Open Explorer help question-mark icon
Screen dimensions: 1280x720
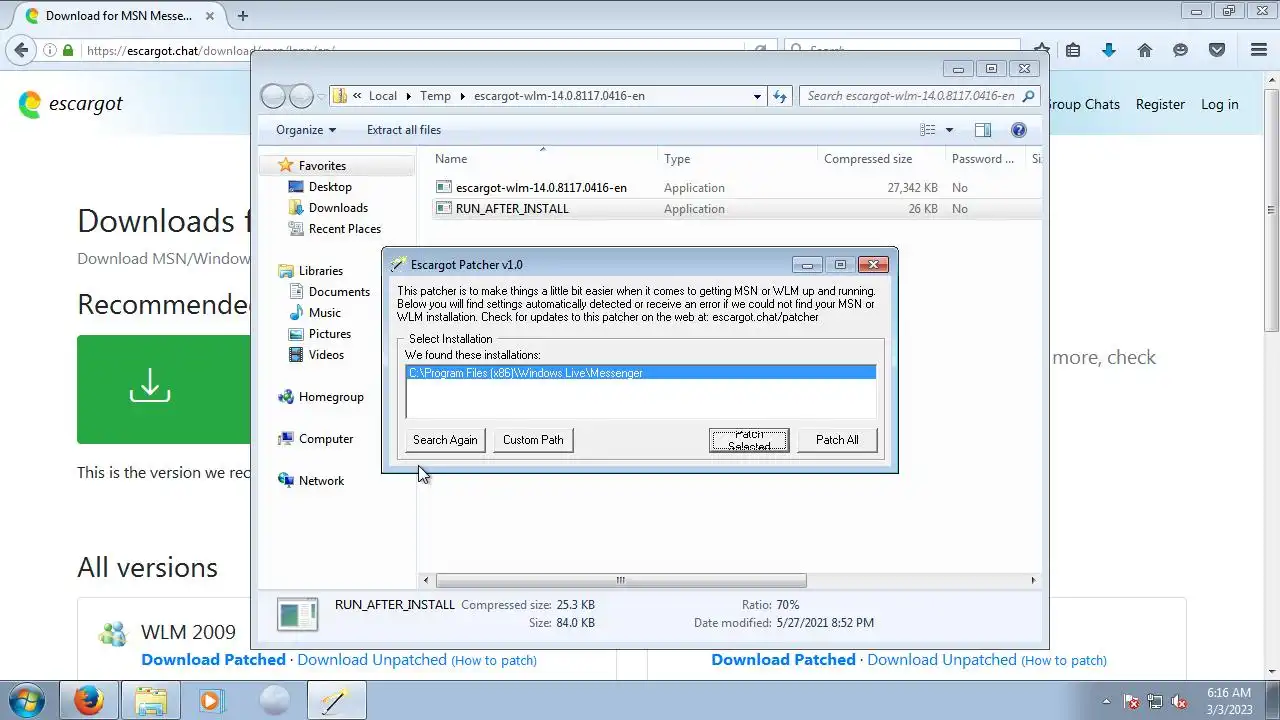pyautogui.click(x=1019, y=130)
